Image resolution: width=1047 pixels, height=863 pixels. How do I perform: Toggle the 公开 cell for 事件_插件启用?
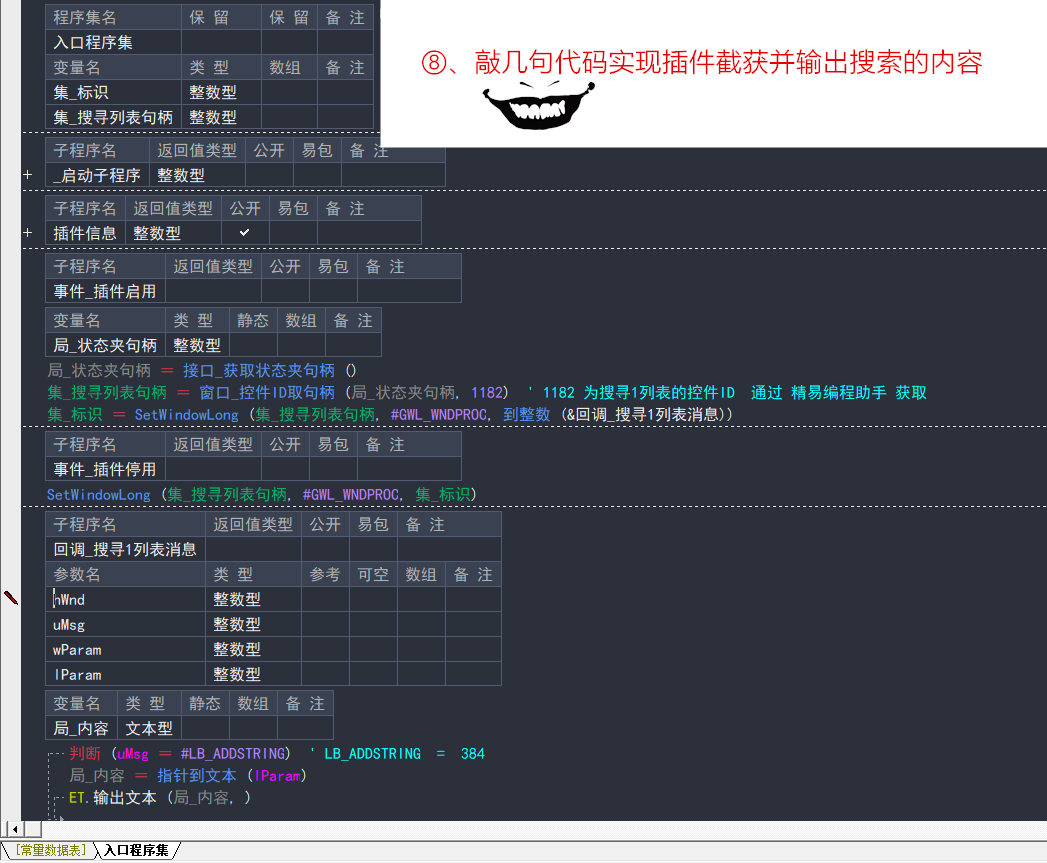coord(285,291)
